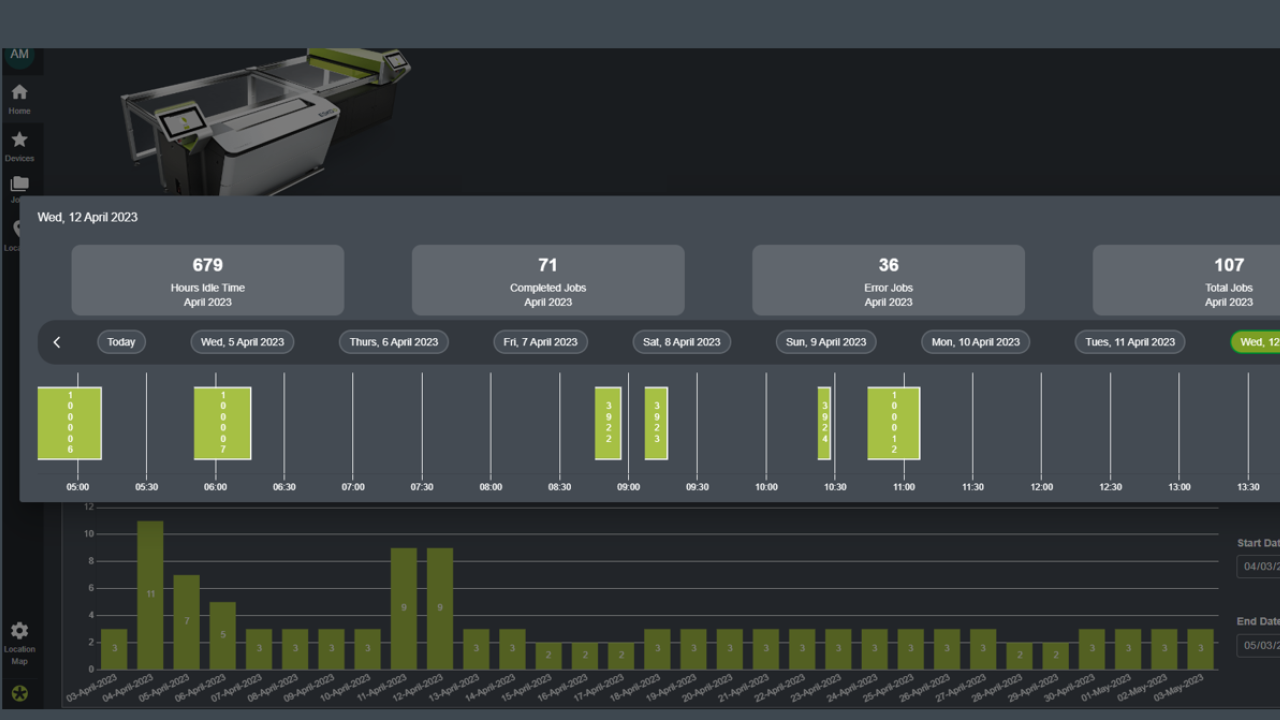Click the AM user avatar at top left
The image size is (1280, 720).
[x=19, y=56]
